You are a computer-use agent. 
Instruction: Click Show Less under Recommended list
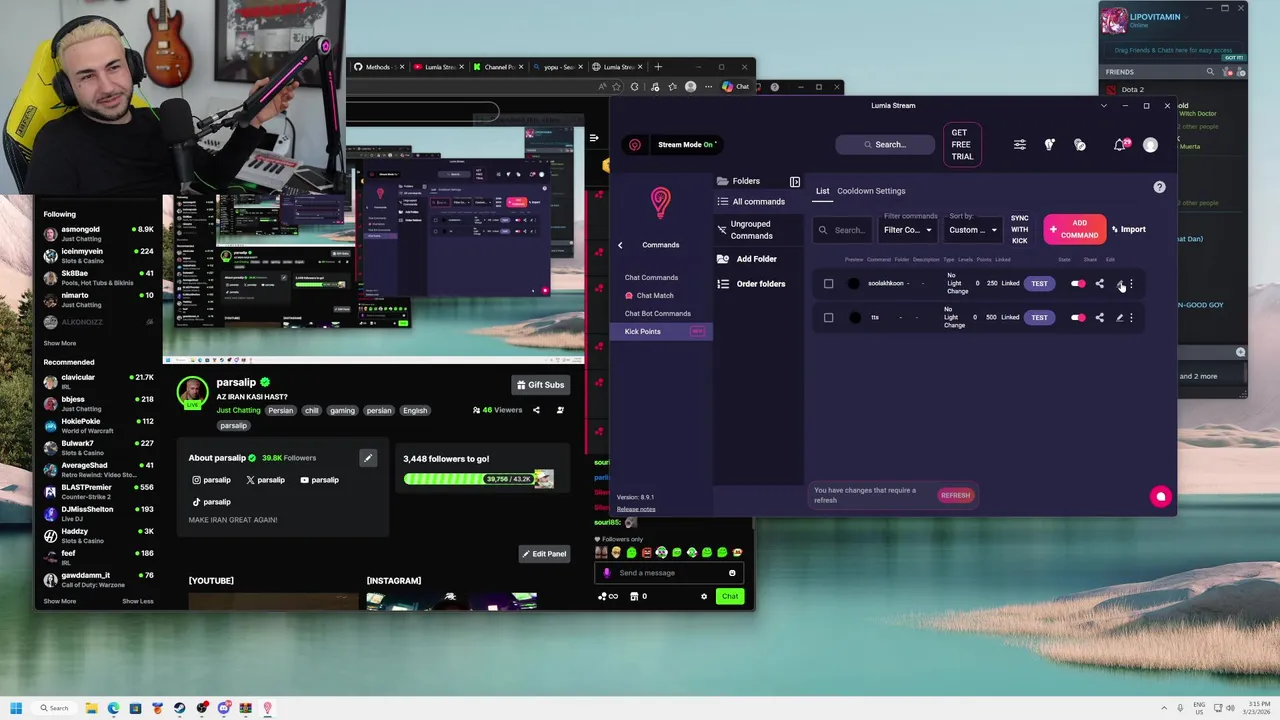point(138,601)
